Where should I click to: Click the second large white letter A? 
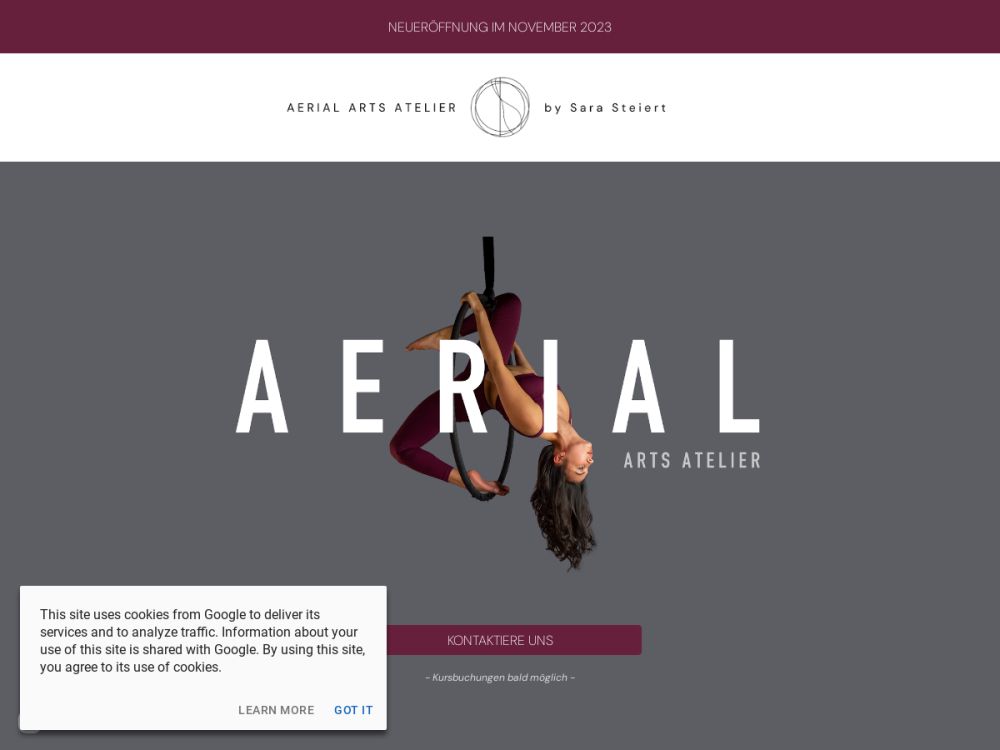coord(638,386)
